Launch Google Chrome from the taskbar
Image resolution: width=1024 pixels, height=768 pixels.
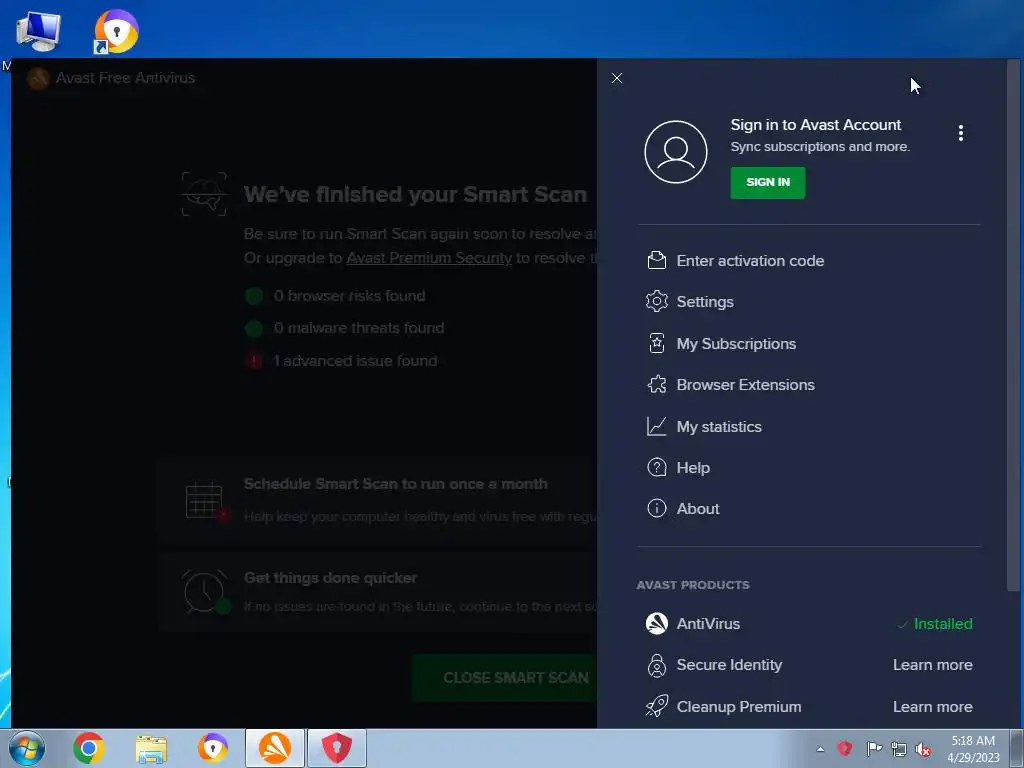[89, 748]
